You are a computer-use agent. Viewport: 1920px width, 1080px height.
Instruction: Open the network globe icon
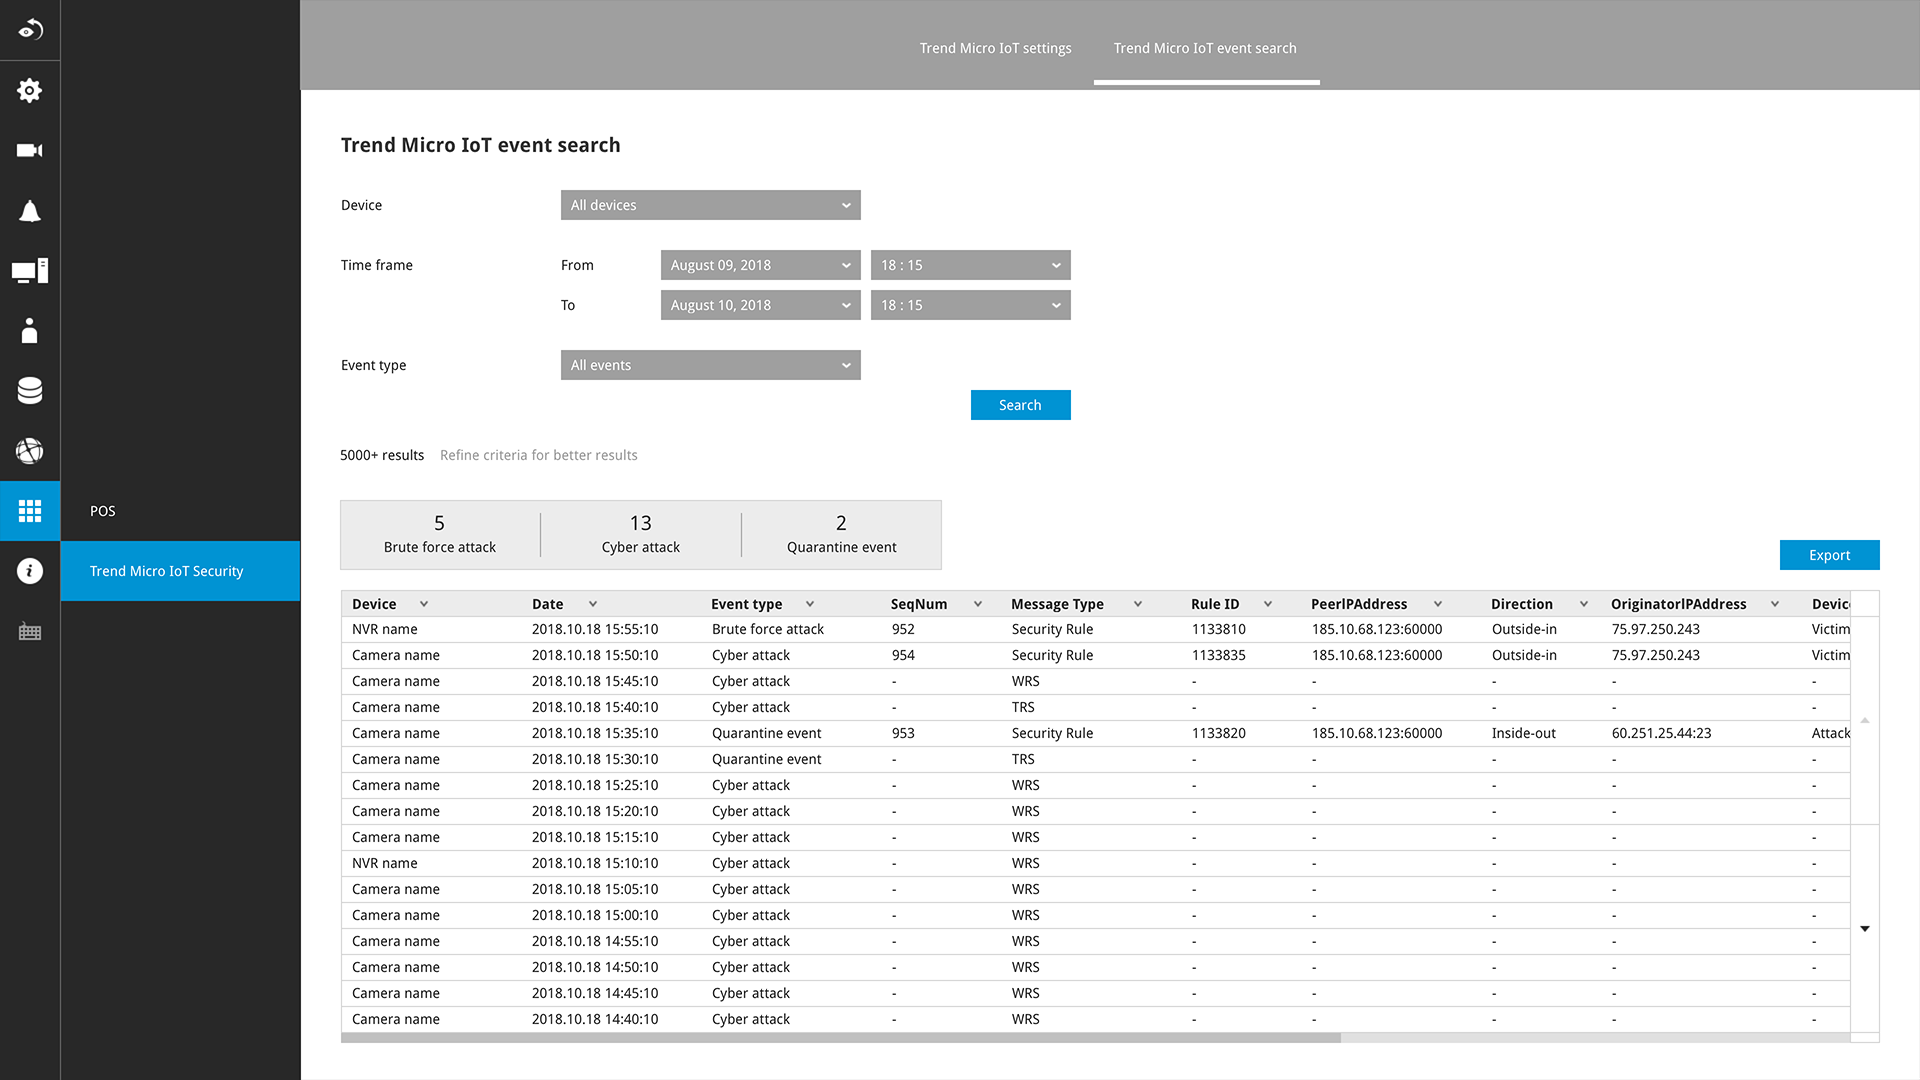point(30,451)
